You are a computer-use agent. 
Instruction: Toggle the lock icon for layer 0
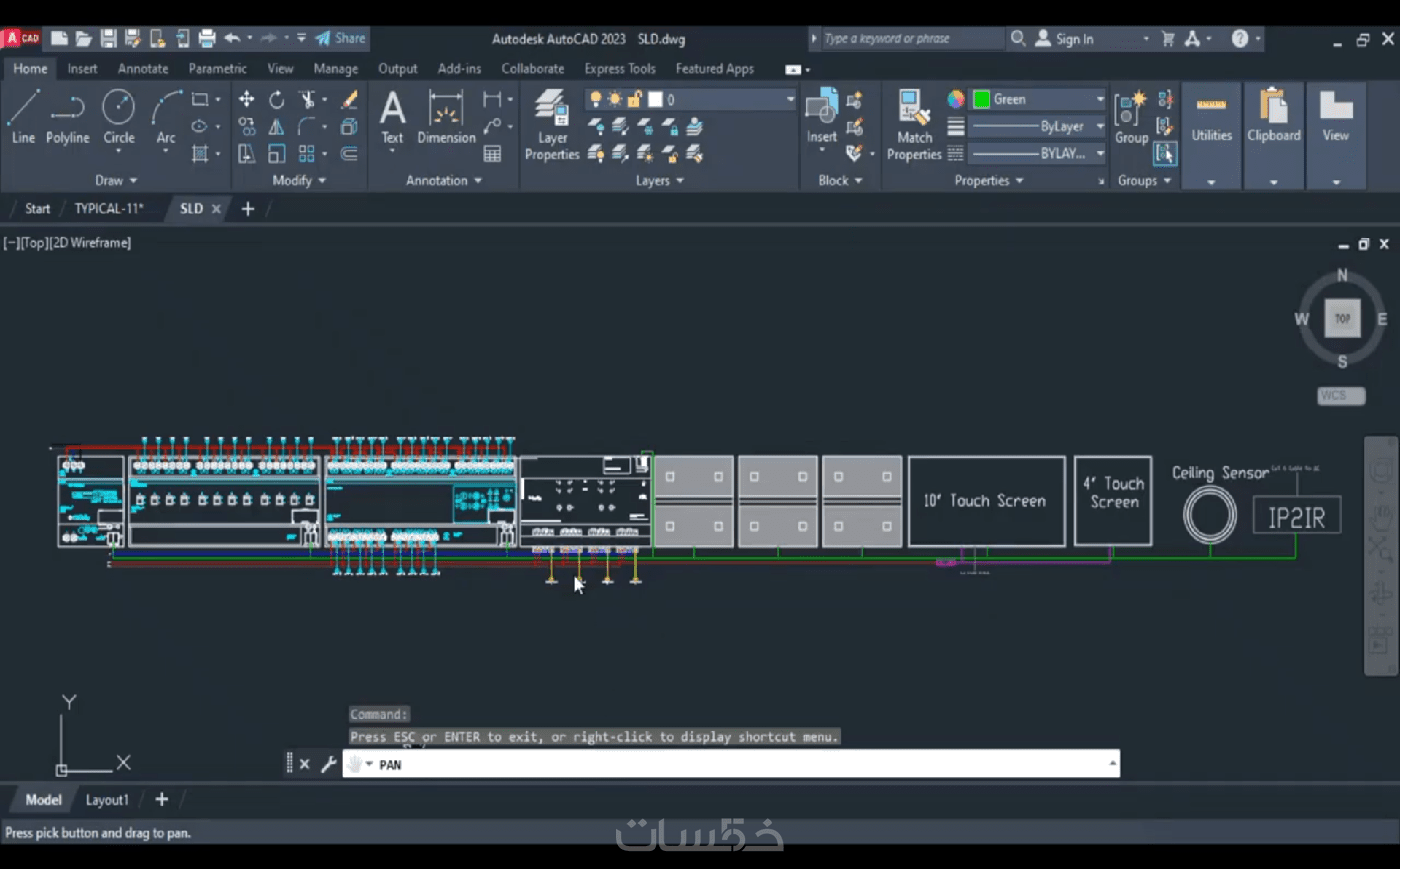pyautogui.click(x=634, y=99)
